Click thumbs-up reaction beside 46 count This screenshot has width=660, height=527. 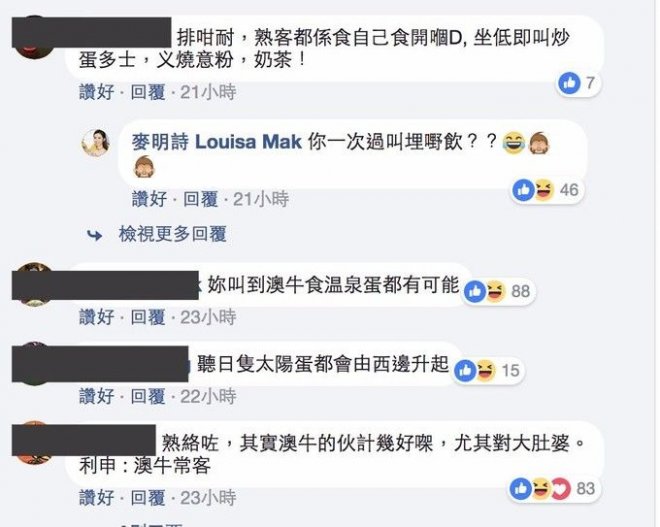(x=523, y=190)
